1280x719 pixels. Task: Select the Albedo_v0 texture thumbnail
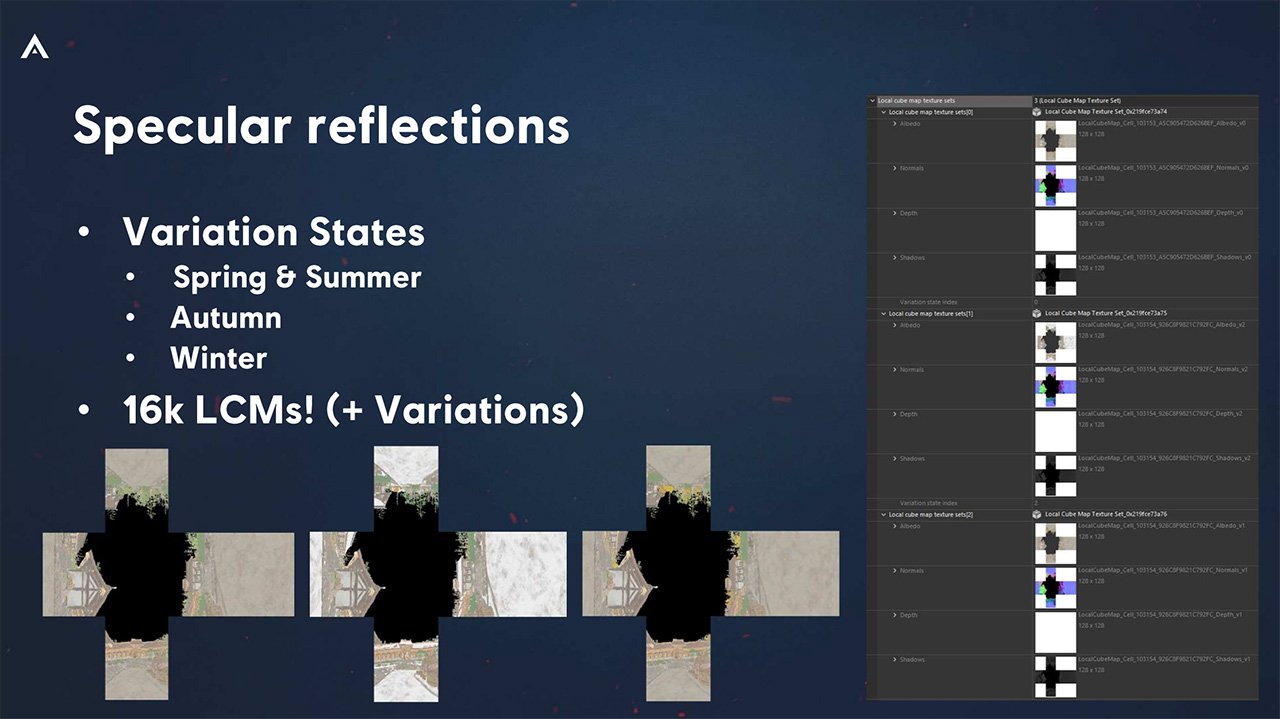(1055, 141)
